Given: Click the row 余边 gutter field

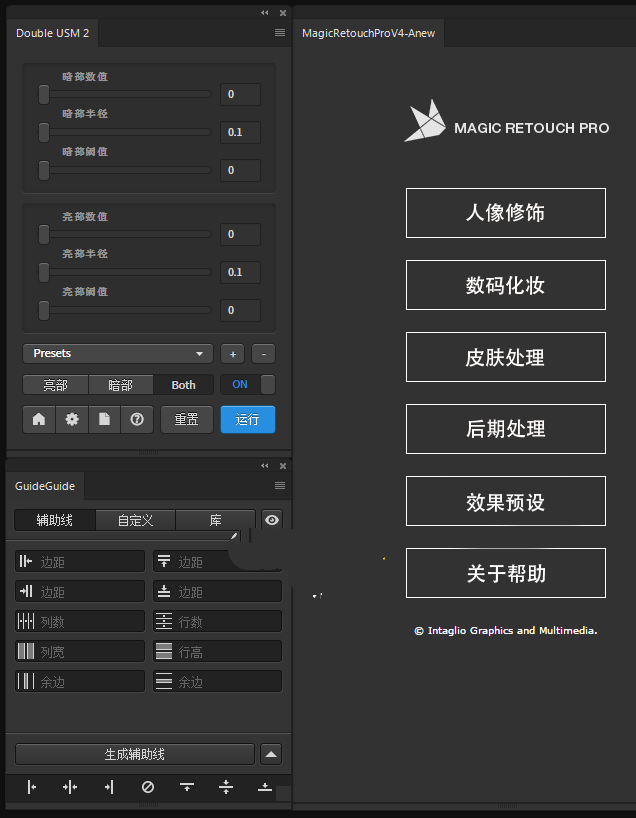Looking at the screenshot, I should point(218,681).
